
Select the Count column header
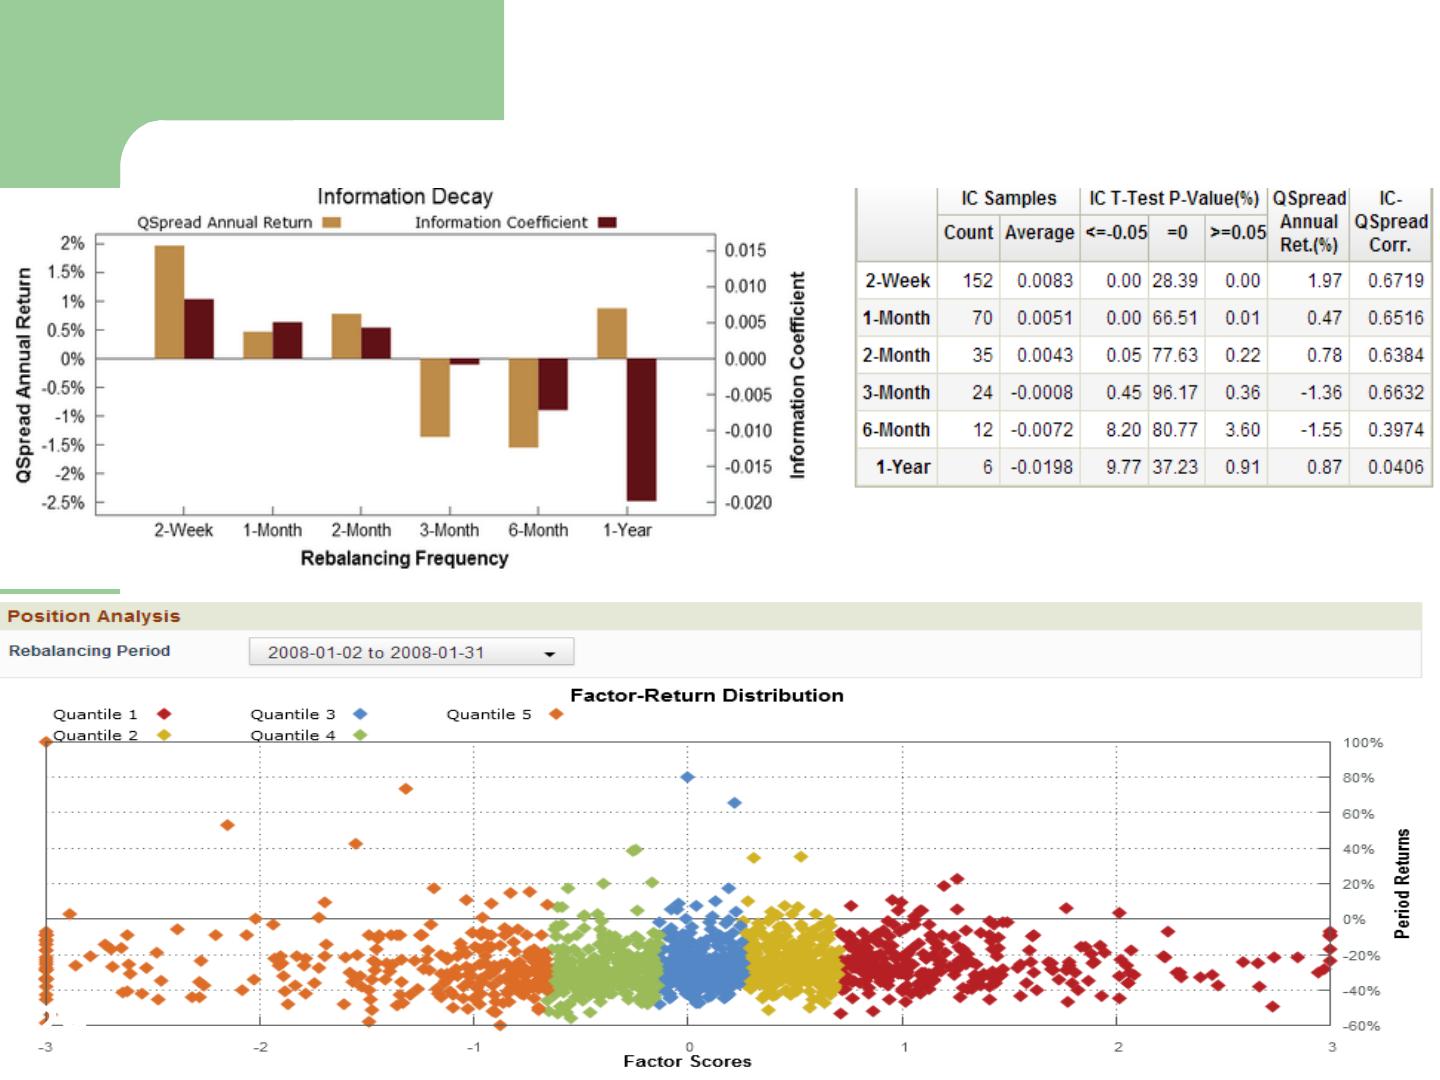[968, 233]
